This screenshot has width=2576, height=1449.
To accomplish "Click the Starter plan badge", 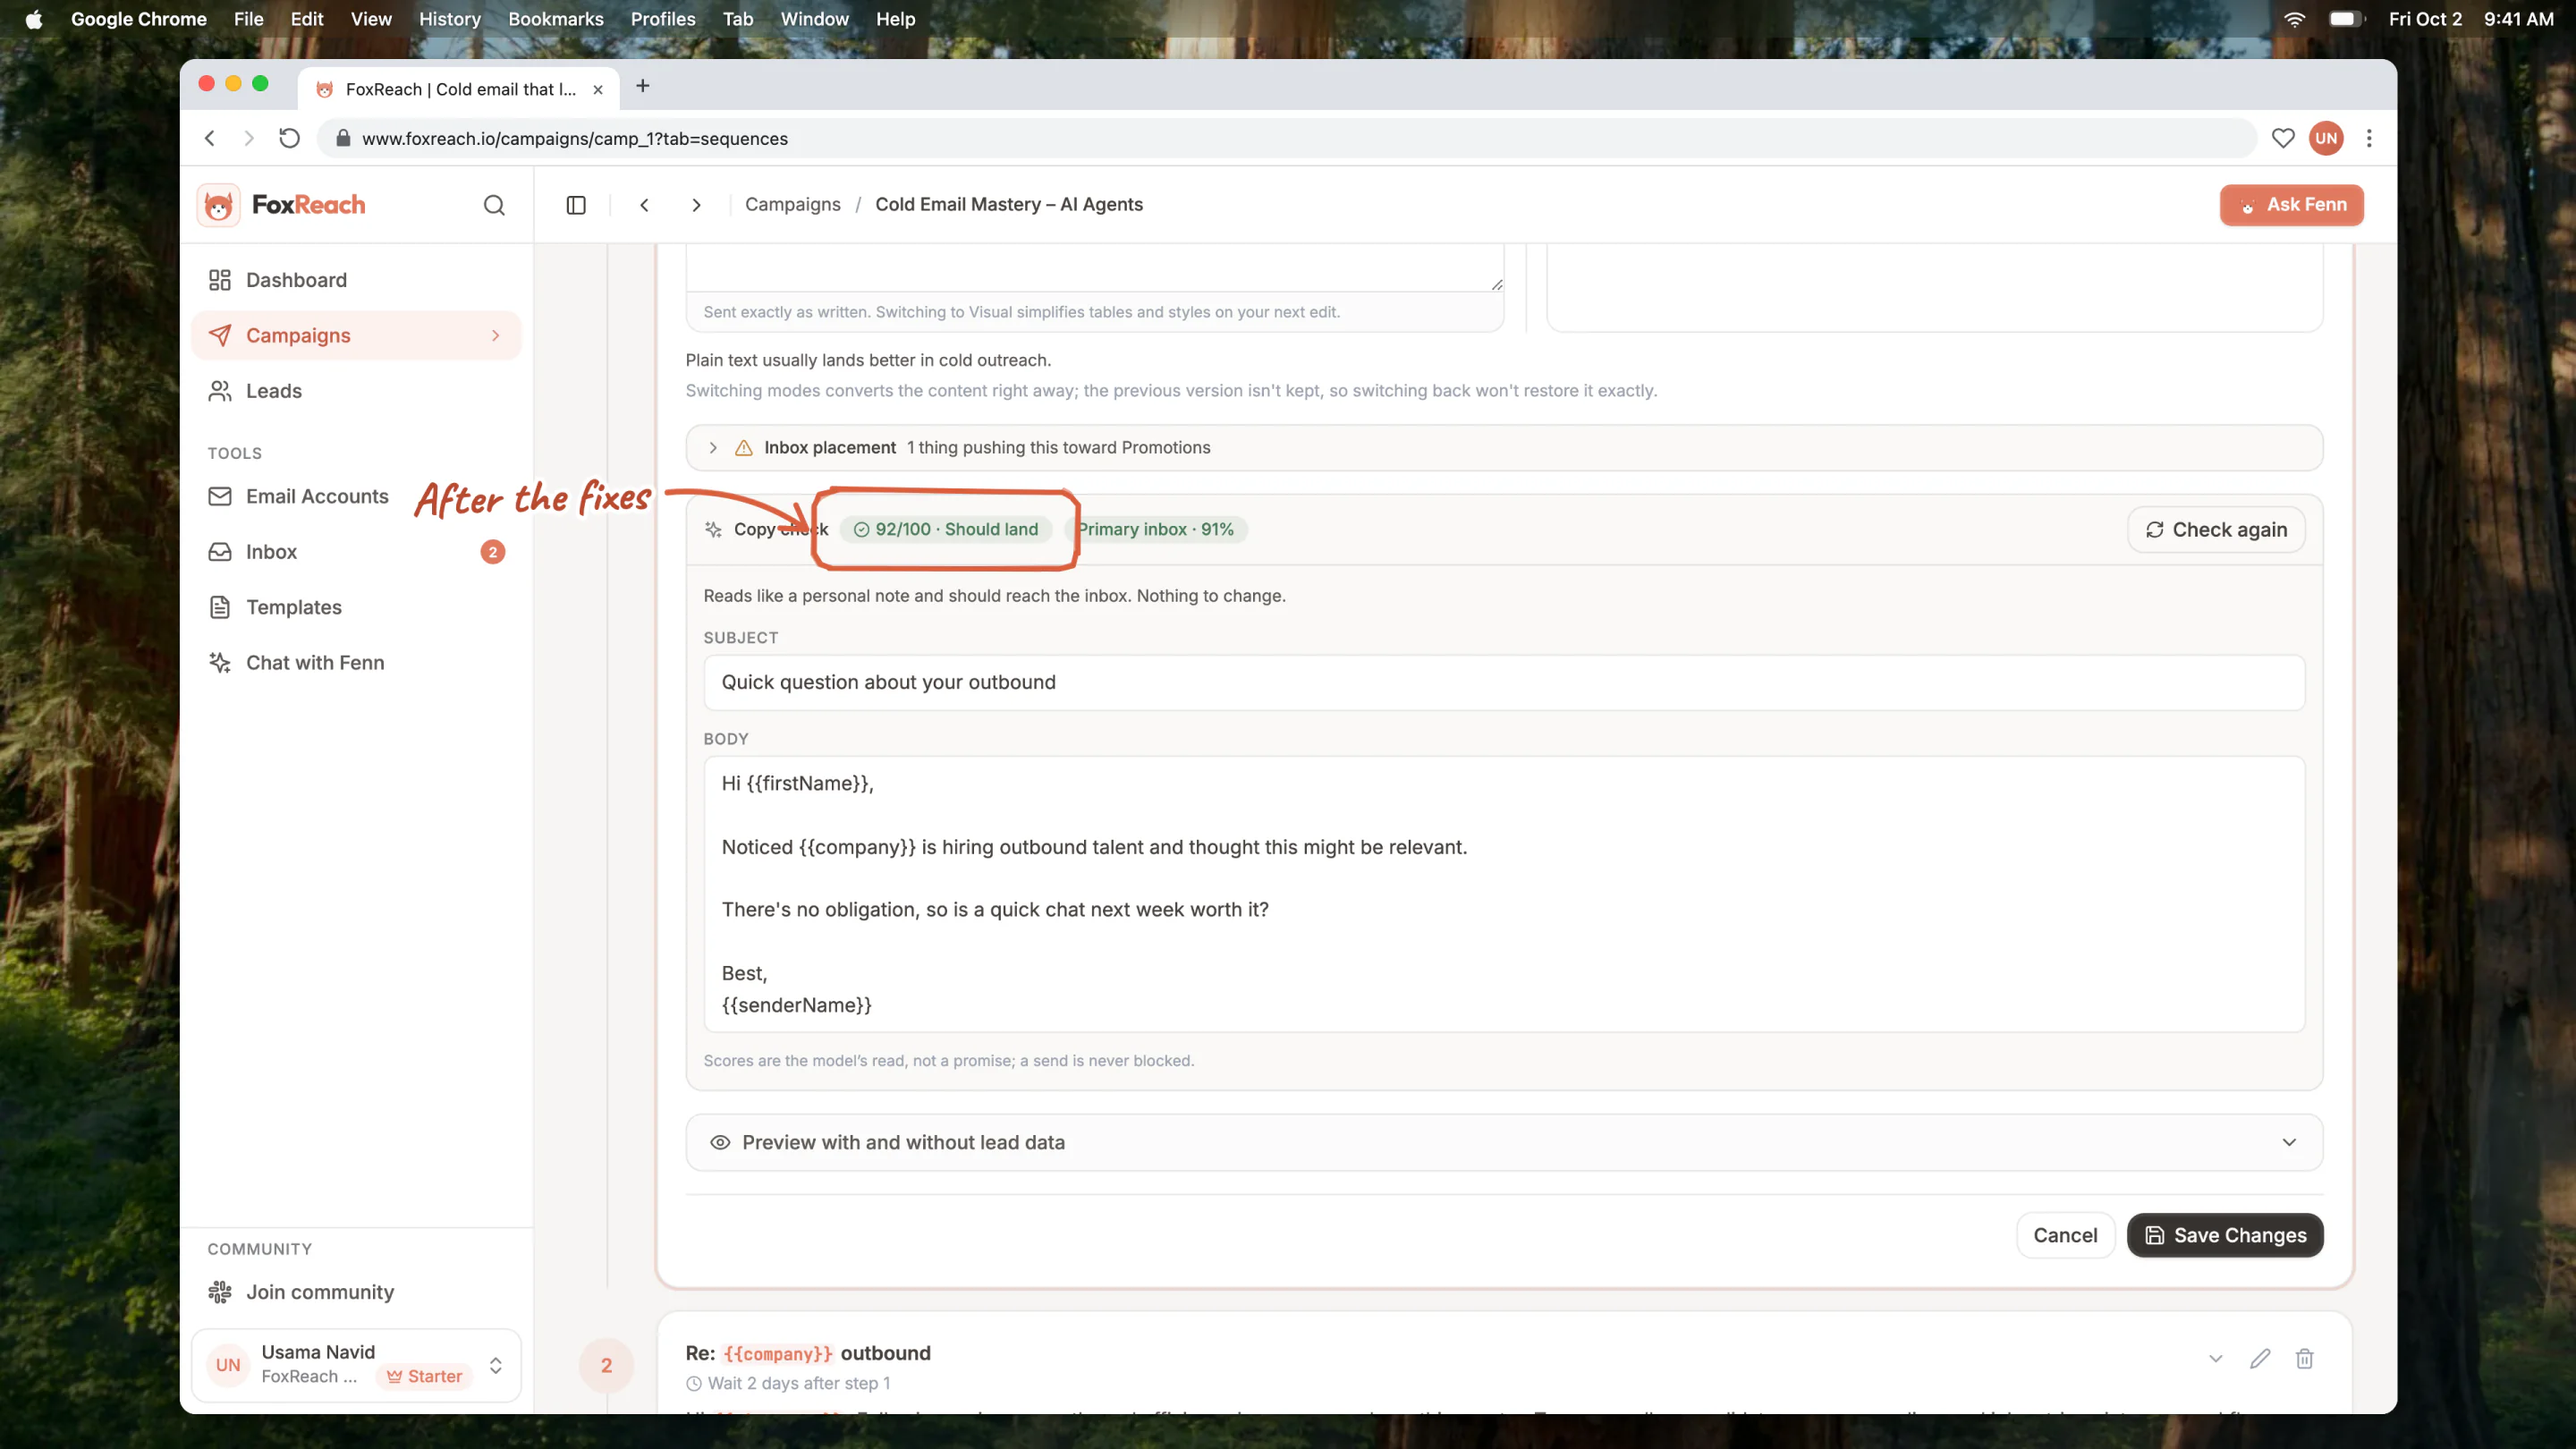I will 424,1377.
